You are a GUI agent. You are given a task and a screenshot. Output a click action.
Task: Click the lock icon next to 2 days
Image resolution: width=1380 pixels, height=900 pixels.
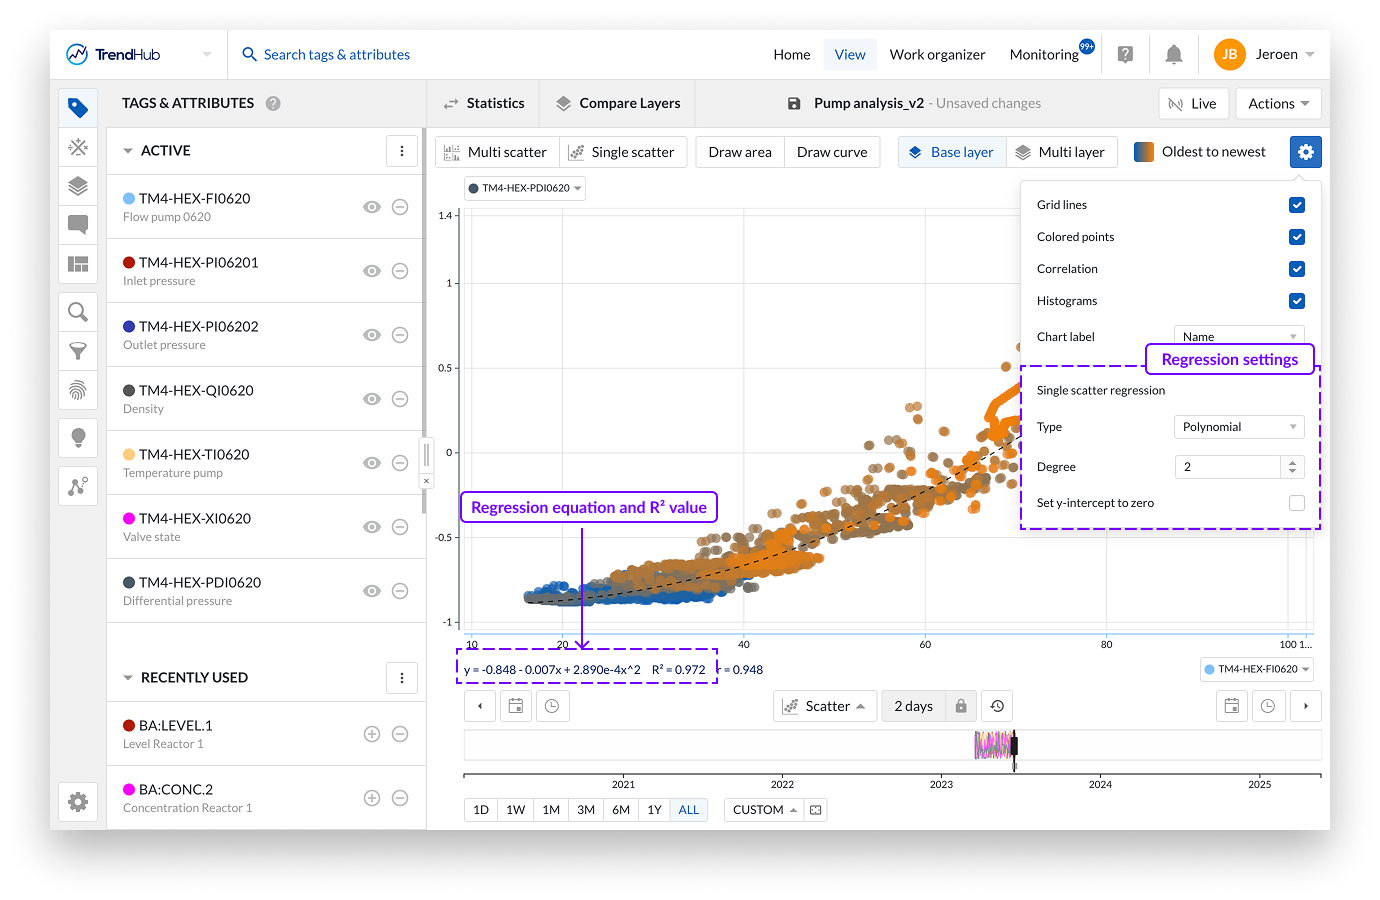coord(960,706)
